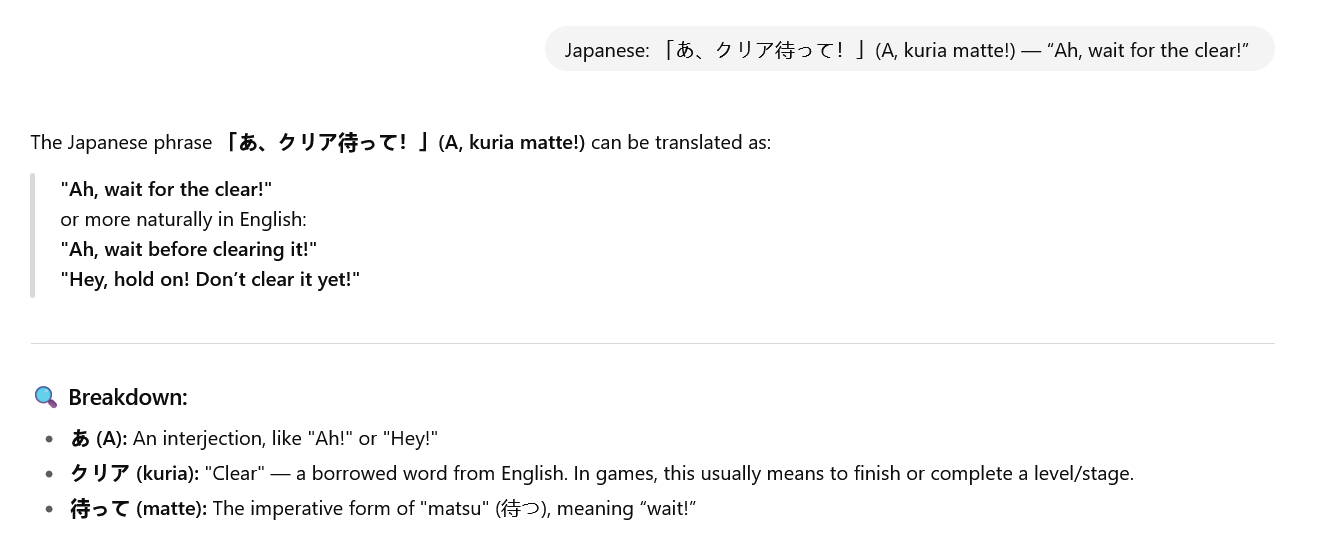Click the explanation "An interjection, like Ah! or Hey!"
This screenshot has width=1321, height=546.
(x=285, y=438)
